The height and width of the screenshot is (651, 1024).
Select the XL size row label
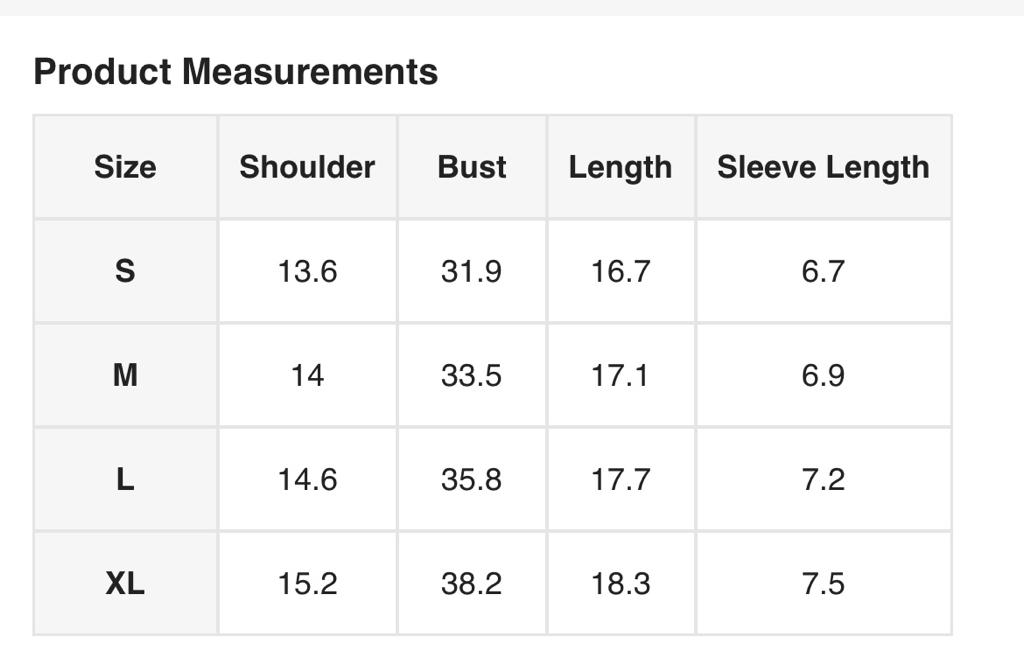click(125, 583)
